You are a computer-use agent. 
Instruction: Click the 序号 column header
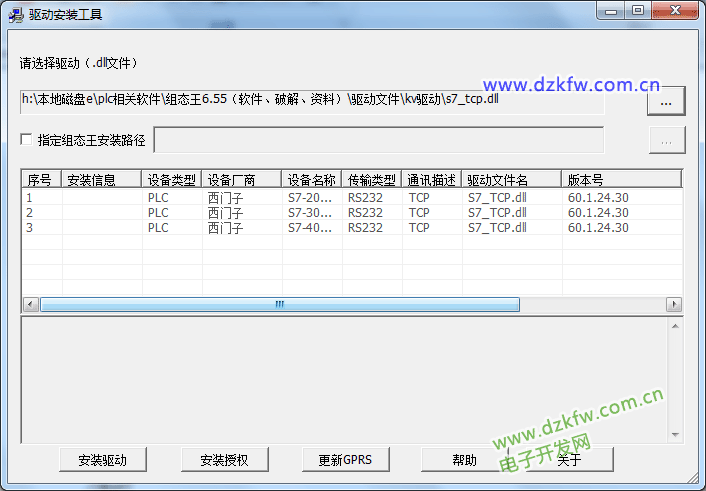(41, 180)
